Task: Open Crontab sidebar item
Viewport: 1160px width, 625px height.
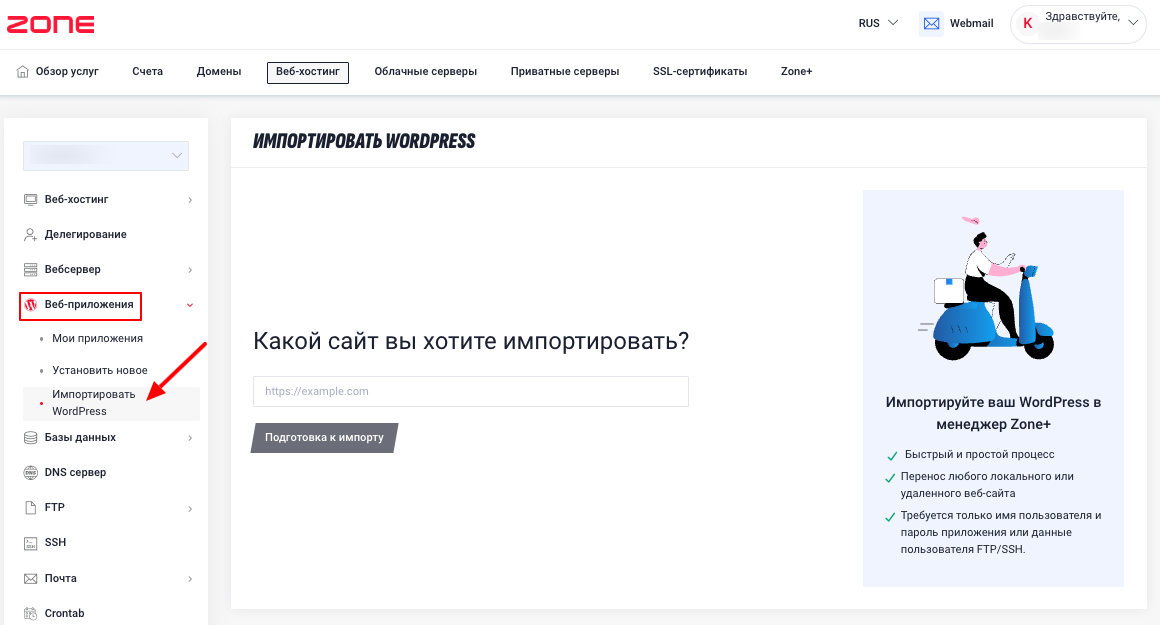Action: [64, 613]
